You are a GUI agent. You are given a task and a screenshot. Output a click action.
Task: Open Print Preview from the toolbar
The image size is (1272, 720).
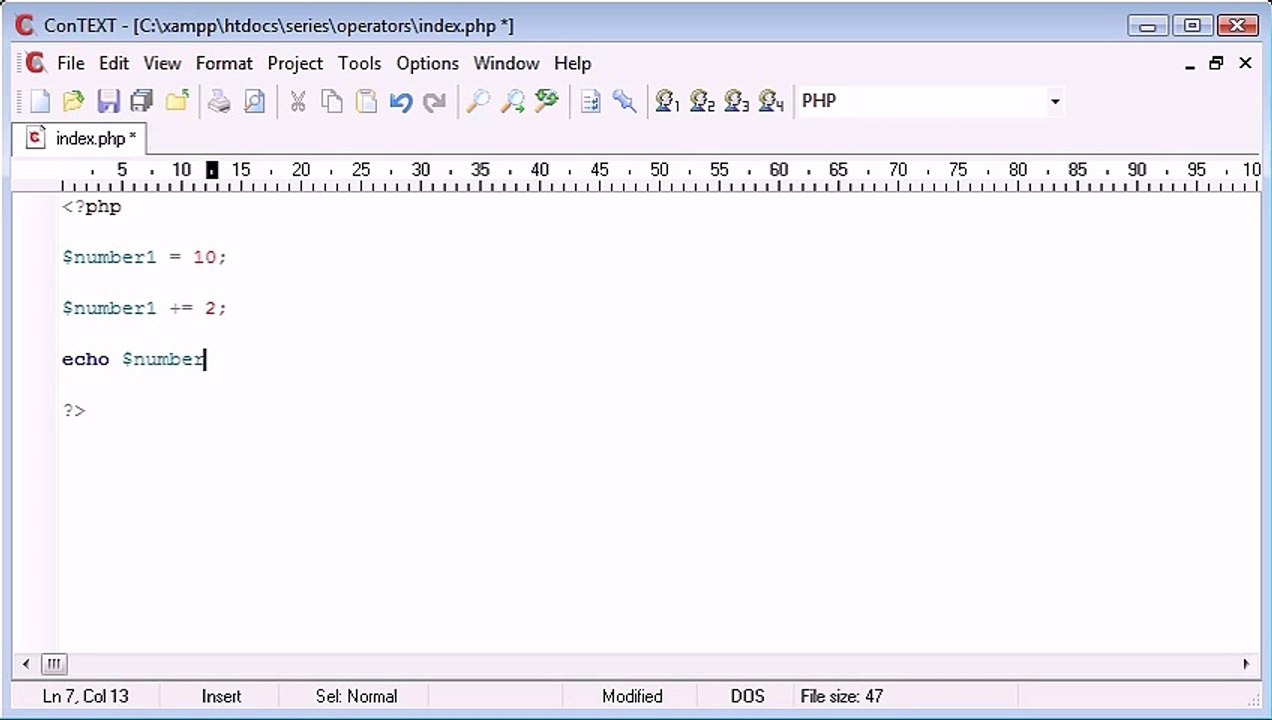[254, 101]
